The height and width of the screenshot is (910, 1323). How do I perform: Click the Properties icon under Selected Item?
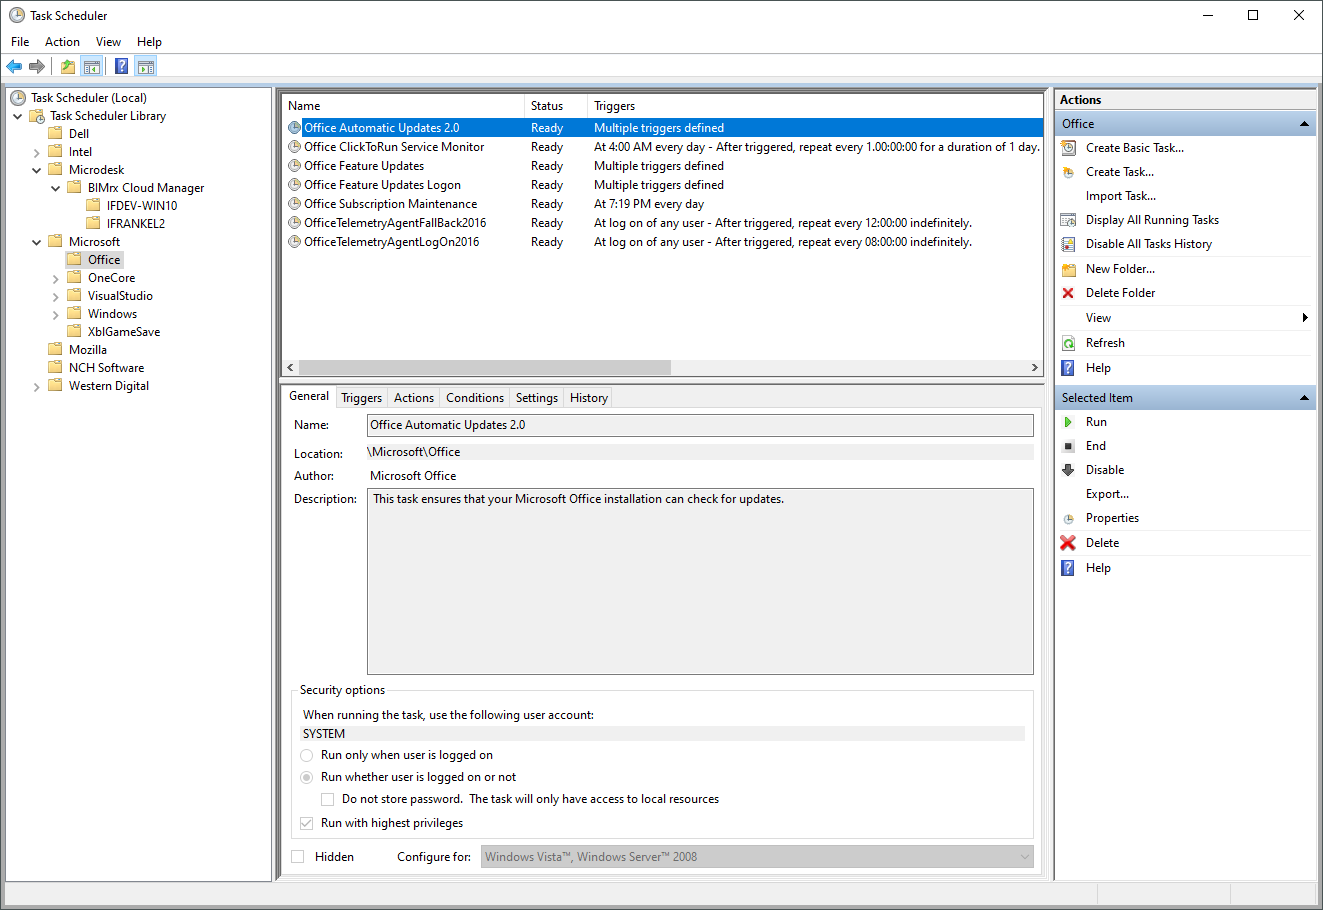[1068, 518]
